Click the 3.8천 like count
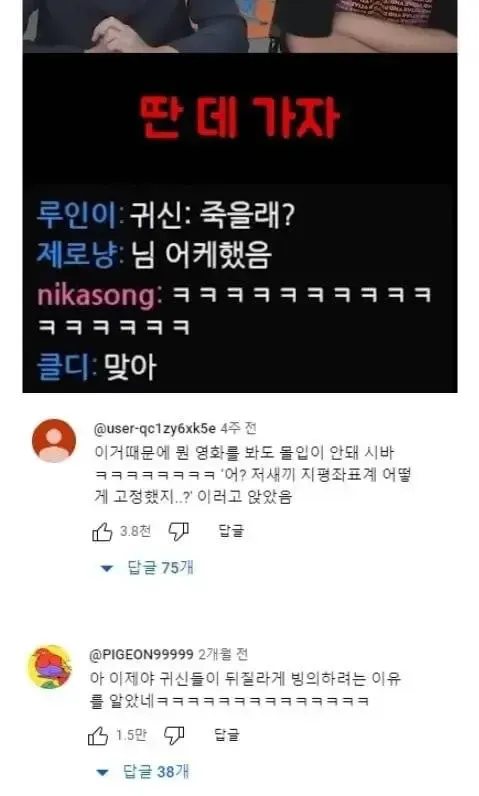 coord(135,531)
